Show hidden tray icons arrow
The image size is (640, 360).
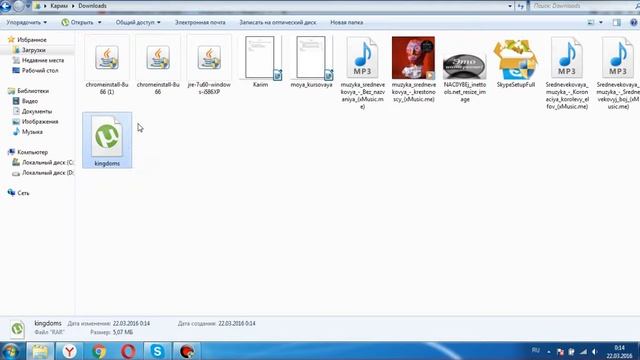pyautogui.click(x=549, y=351)
